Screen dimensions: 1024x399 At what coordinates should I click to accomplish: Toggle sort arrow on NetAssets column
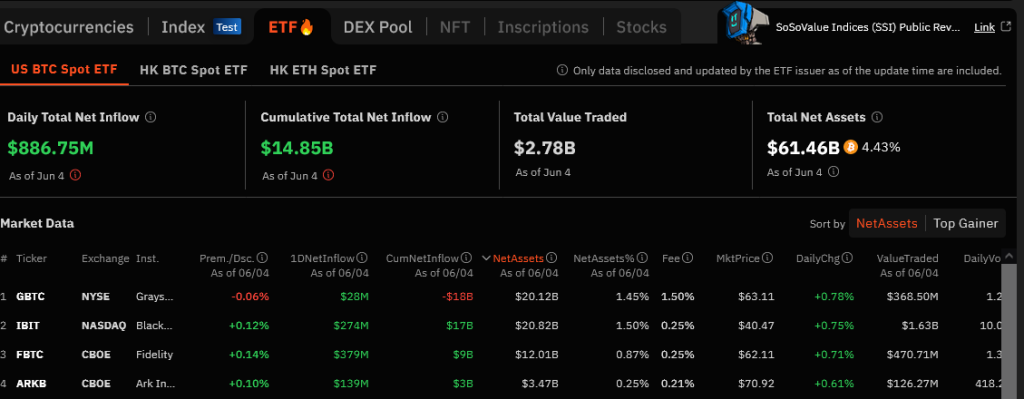tap(486, 258)
